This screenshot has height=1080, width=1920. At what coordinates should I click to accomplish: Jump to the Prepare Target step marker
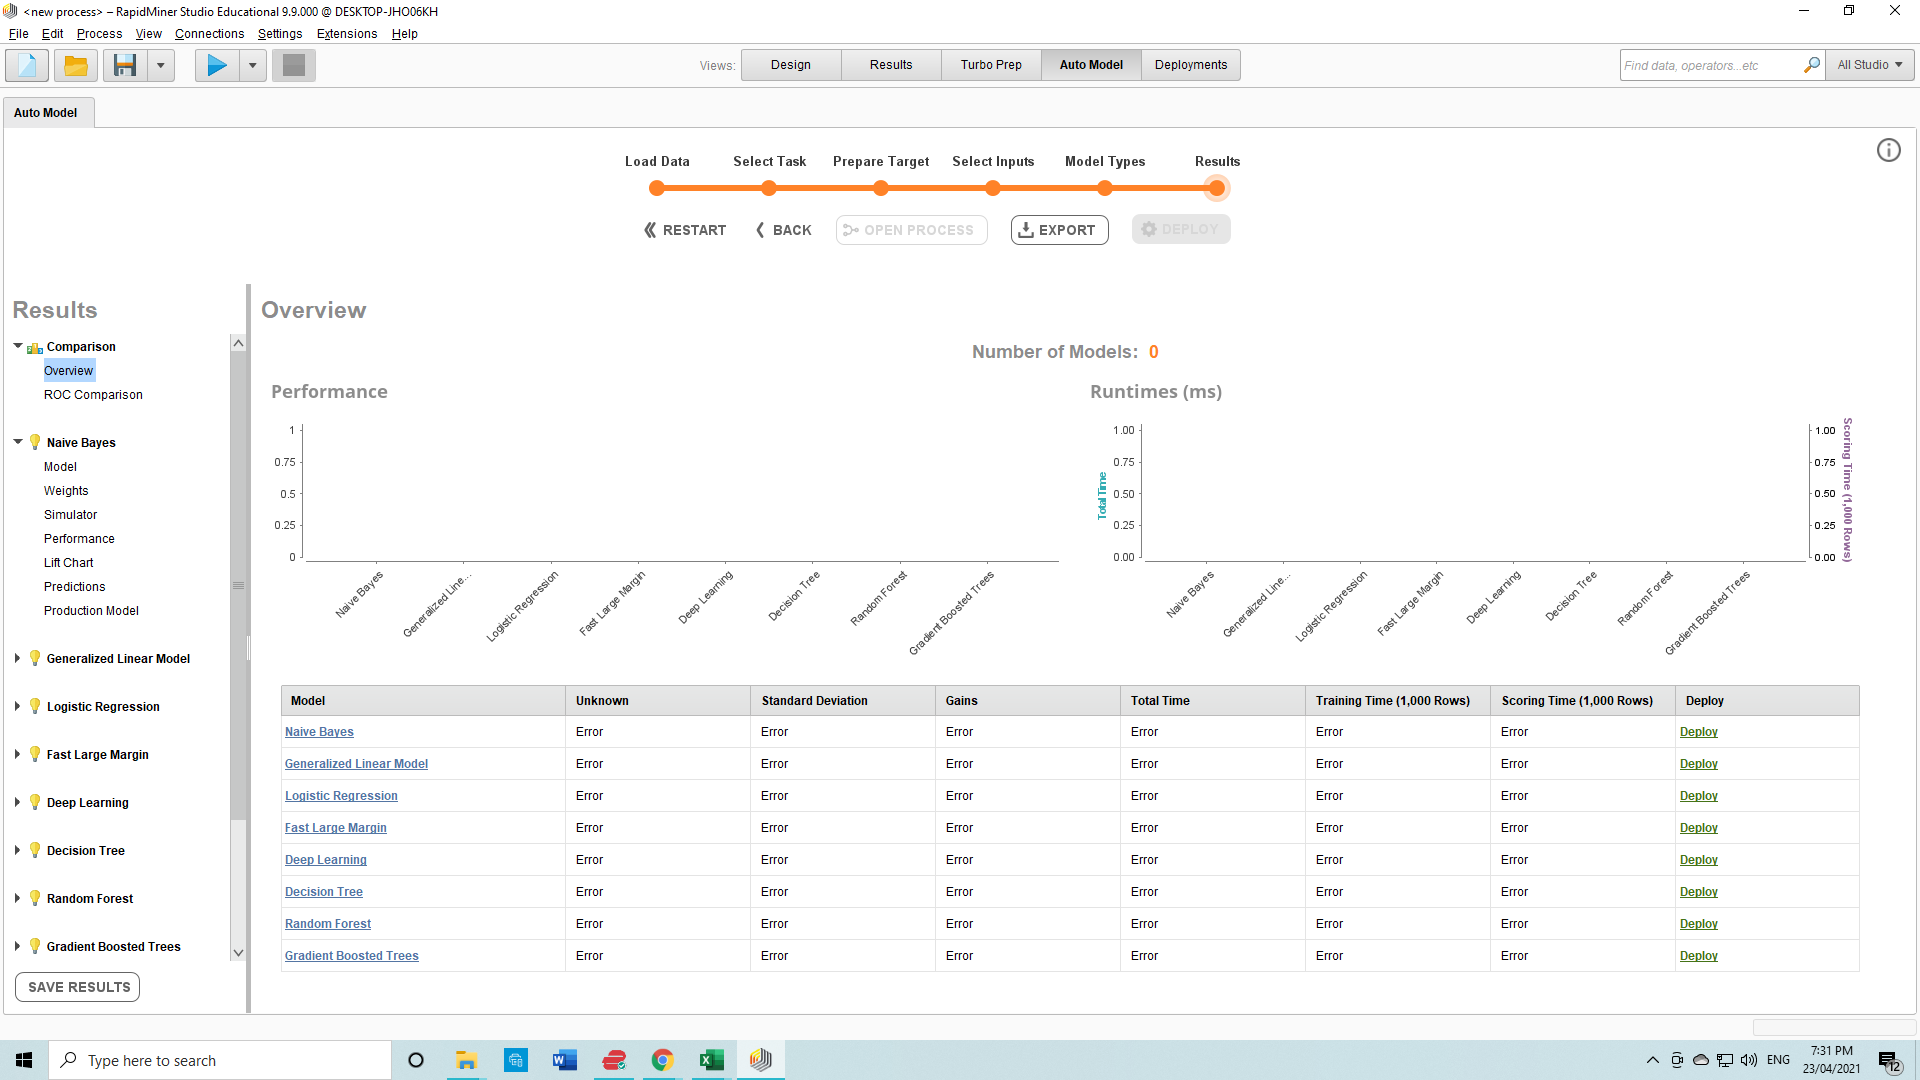[881, 188]
